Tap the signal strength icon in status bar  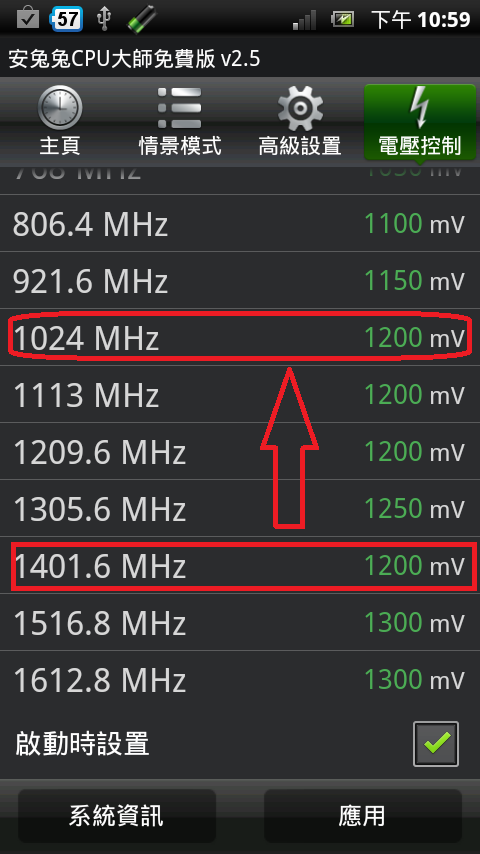pos(305,21)
